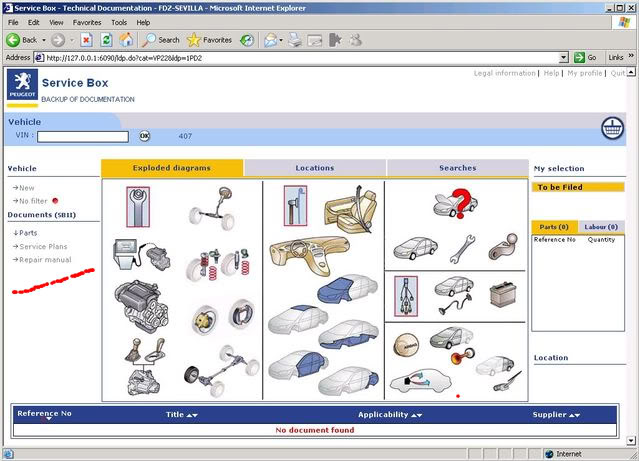The image size is (639, 461).
Task: Sort by Reference No column arrow
Action: point(48,419)
